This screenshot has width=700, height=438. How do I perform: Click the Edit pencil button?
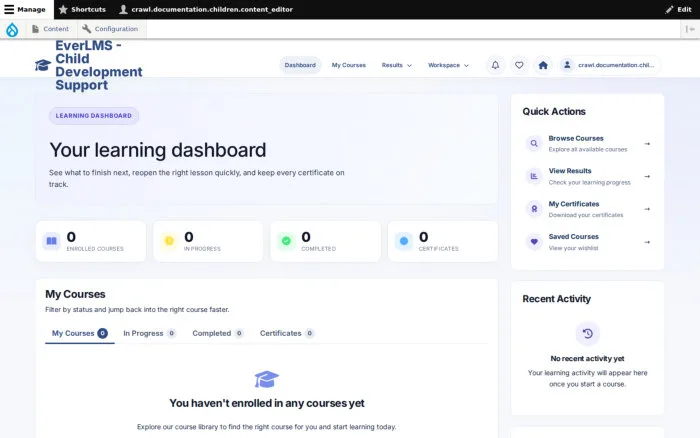[x=678, y=9]
